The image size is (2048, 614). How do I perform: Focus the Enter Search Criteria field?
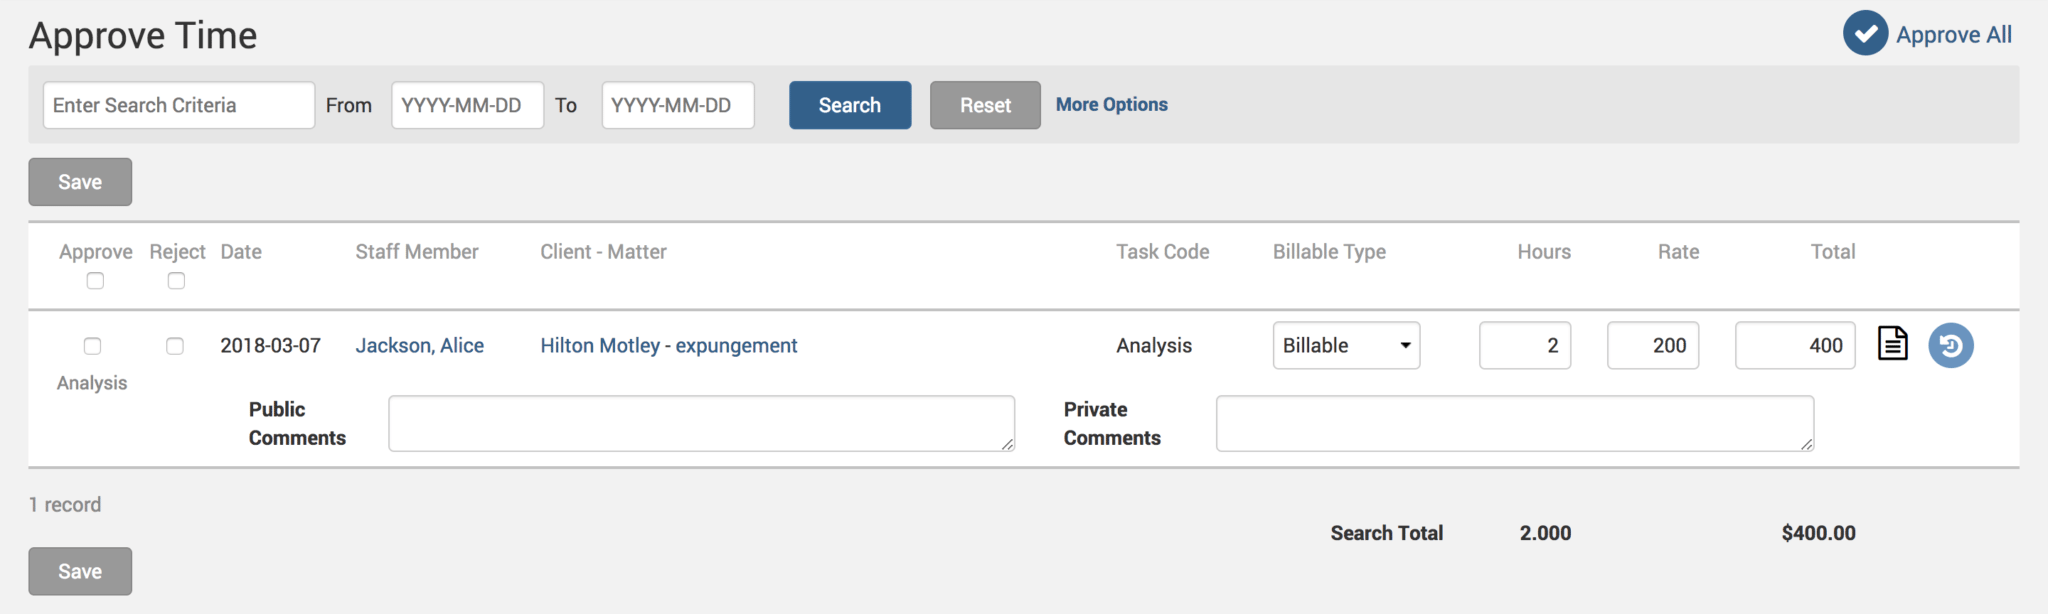point(179,105)
